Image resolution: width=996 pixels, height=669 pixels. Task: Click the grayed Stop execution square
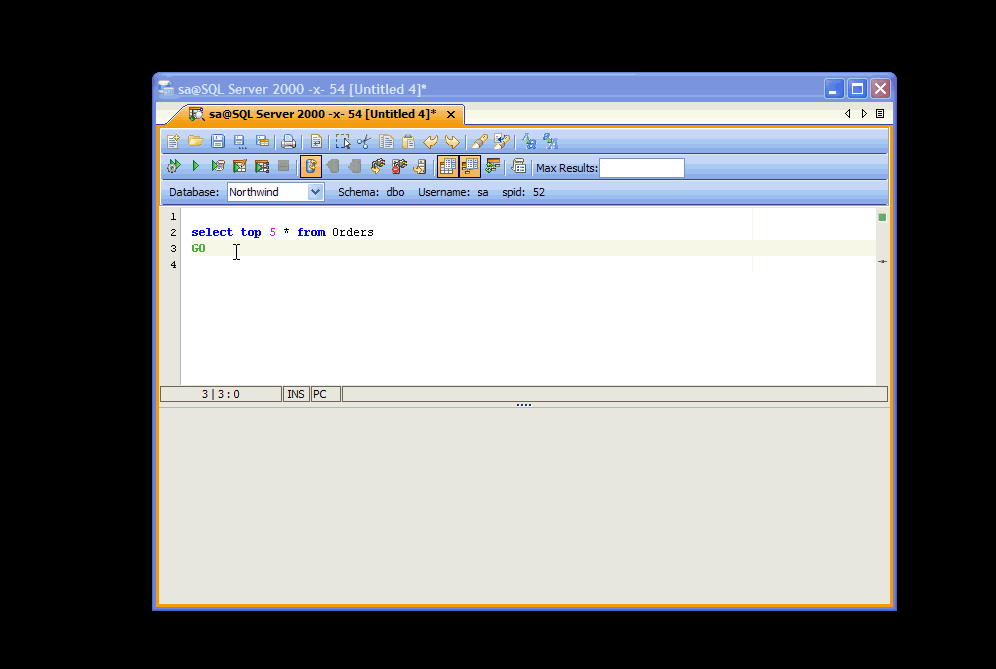[x=283, y=166]
